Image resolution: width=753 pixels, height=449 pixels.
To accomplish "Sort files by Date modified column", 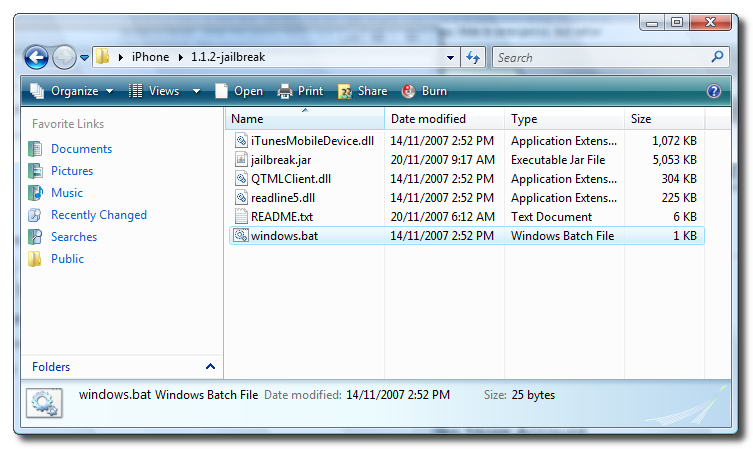I will coord(428,119).
